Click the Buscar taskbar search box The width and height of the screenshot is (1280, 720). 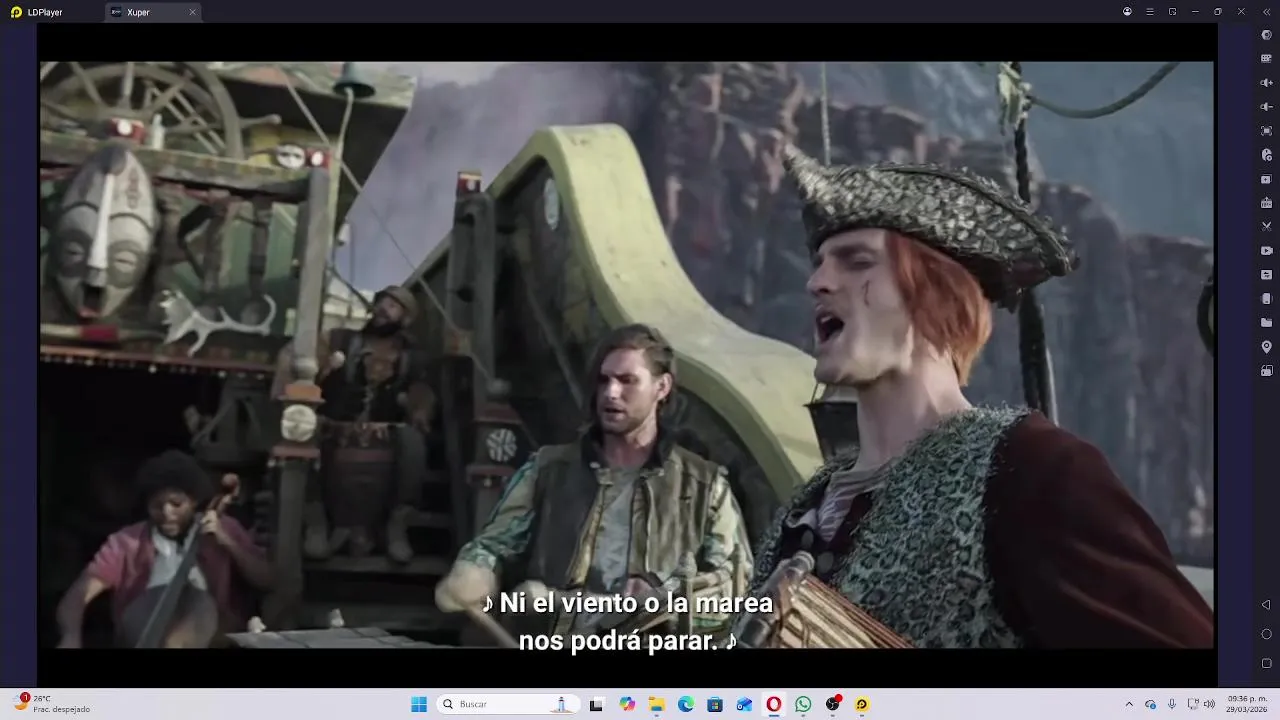click(510, 704)
